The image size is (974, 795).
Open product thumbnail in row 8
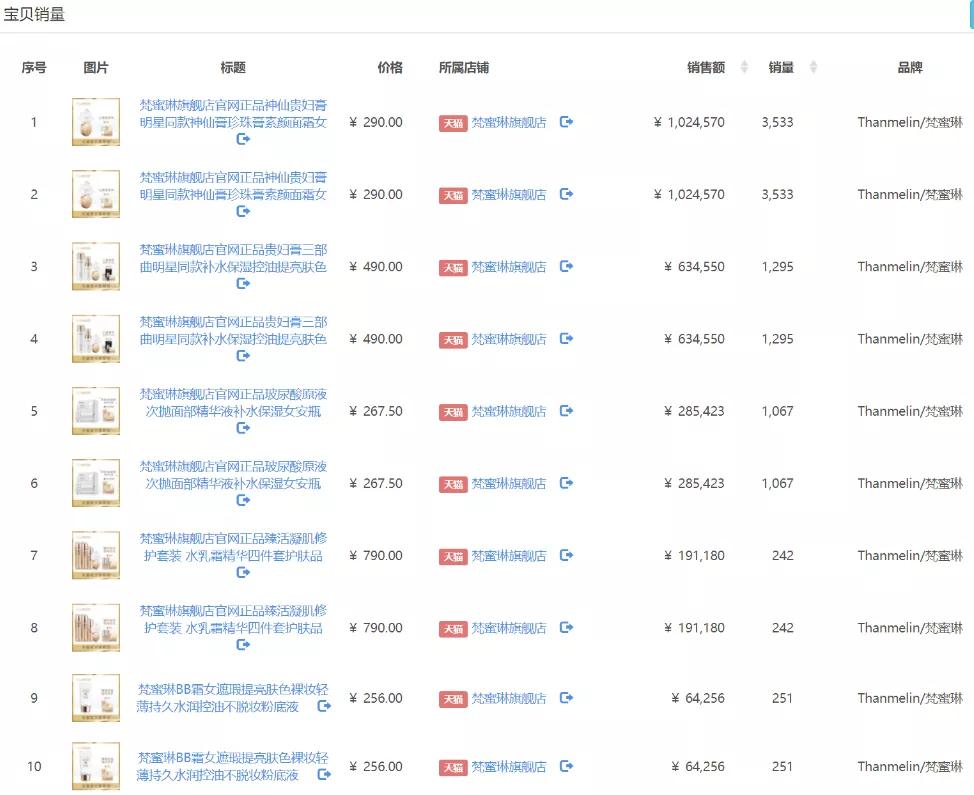(96, 627)
